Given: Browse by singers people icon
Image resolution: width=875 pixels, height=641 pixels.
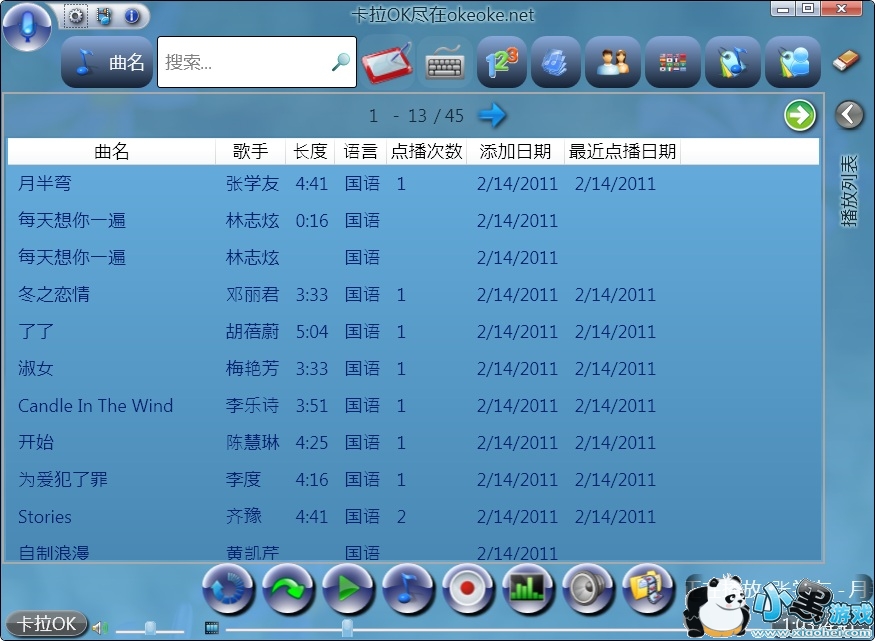Looking at the screenshot, I should tap(613, 62).
